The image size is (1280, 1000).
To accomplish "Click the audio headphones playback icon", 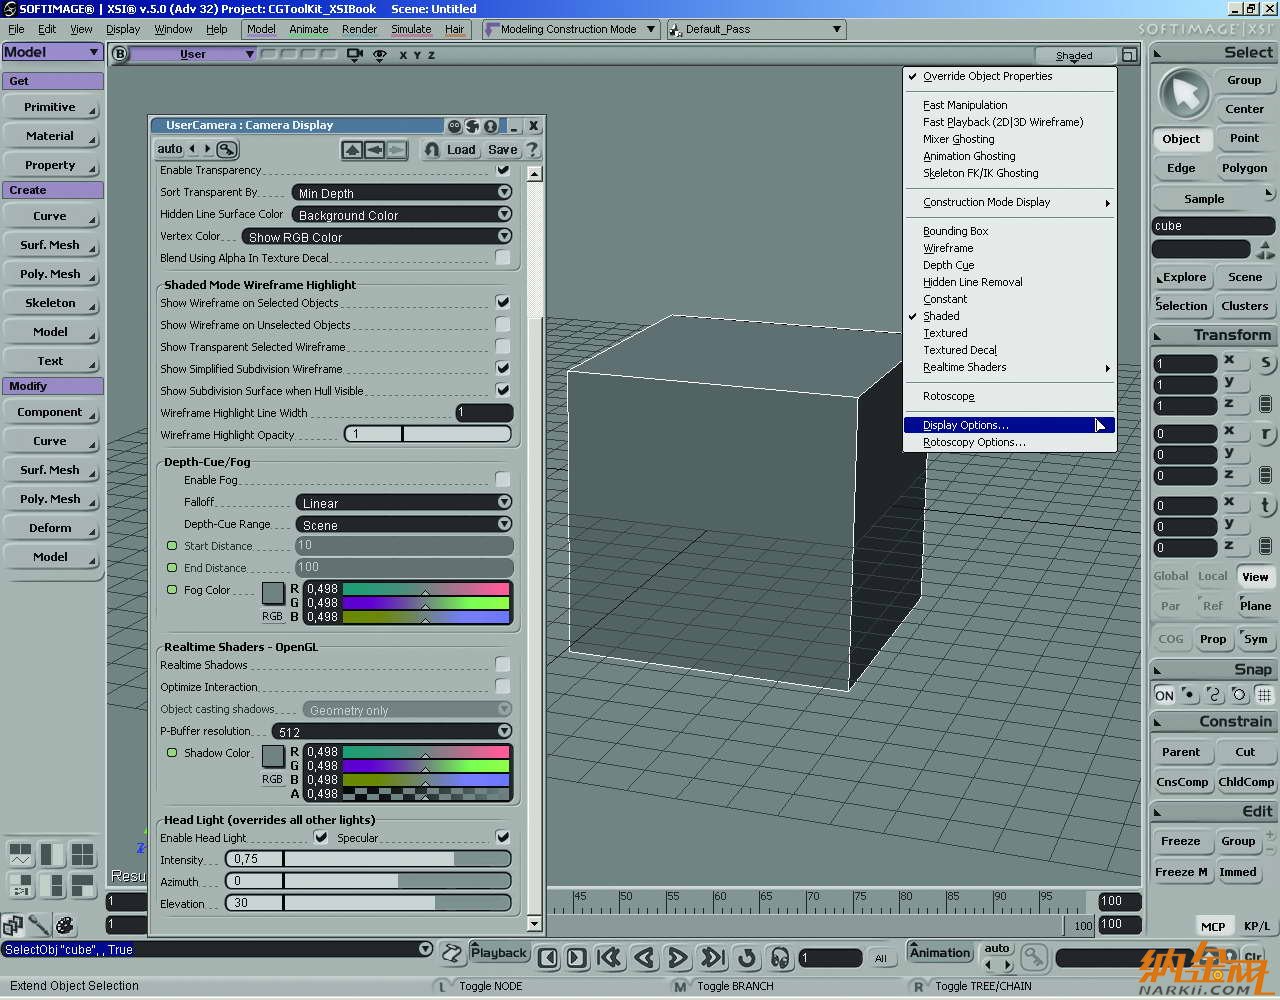I will pyautogui.click(x=780, y=958).
